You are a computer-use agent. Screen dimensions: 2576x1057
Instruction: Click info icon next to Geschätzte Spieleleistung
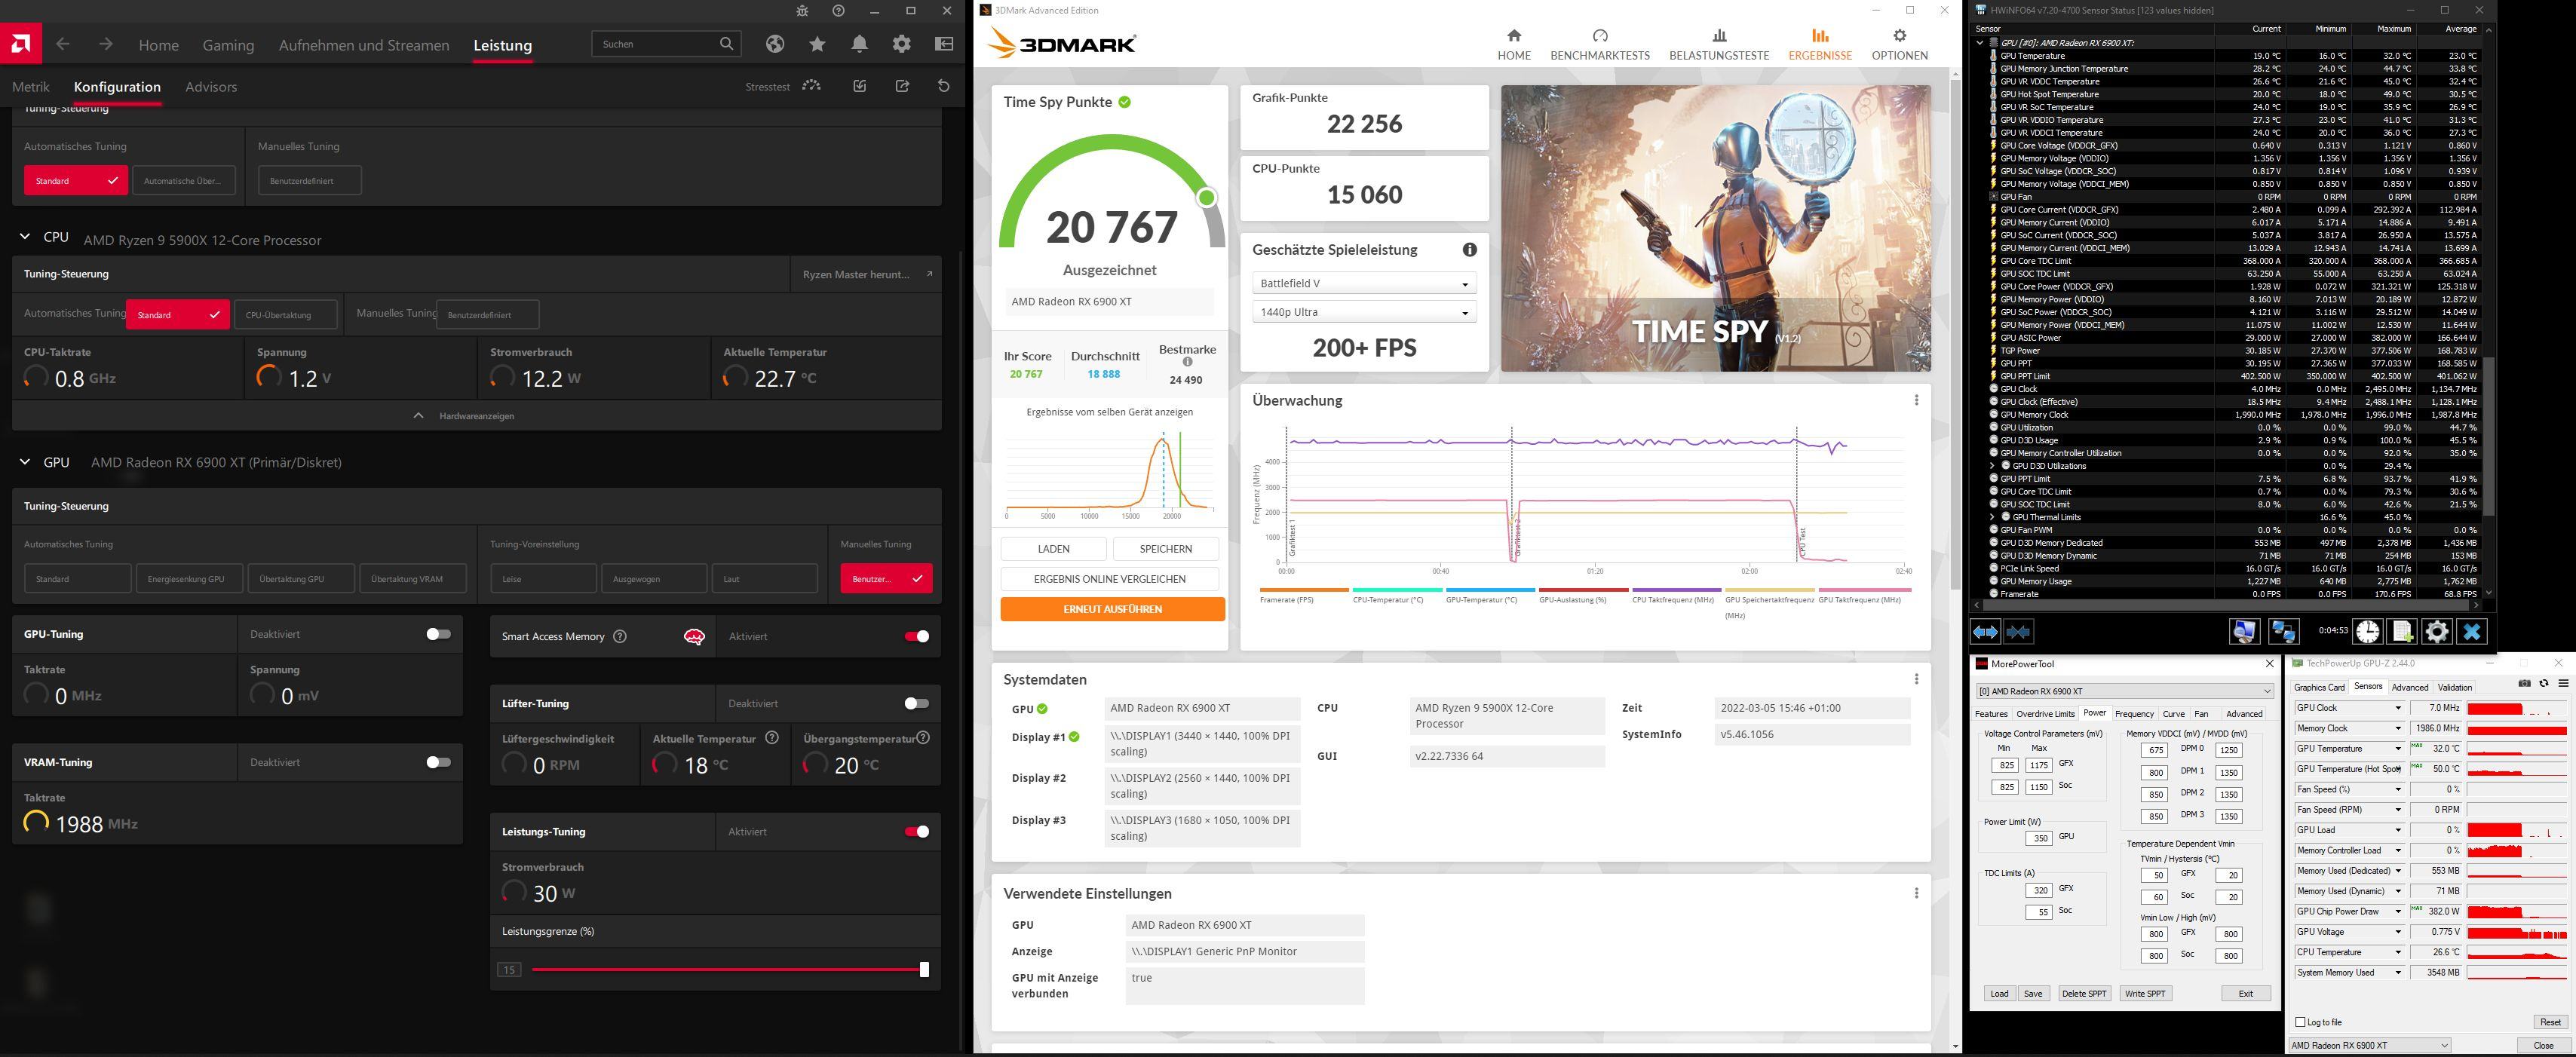click(x=1469, y=250)
